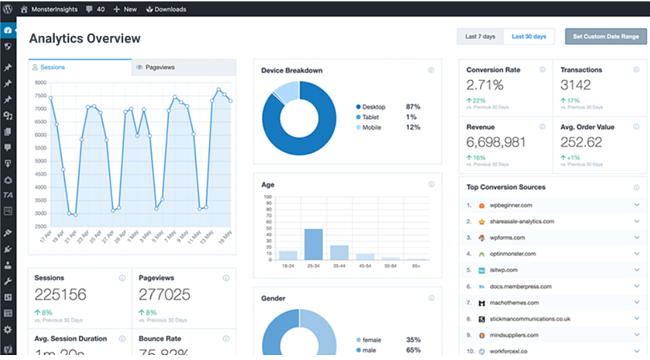Screen dimensions: 650x360
Task: Click the 35-44 bar in Age chart
Action: coord(339,253)
